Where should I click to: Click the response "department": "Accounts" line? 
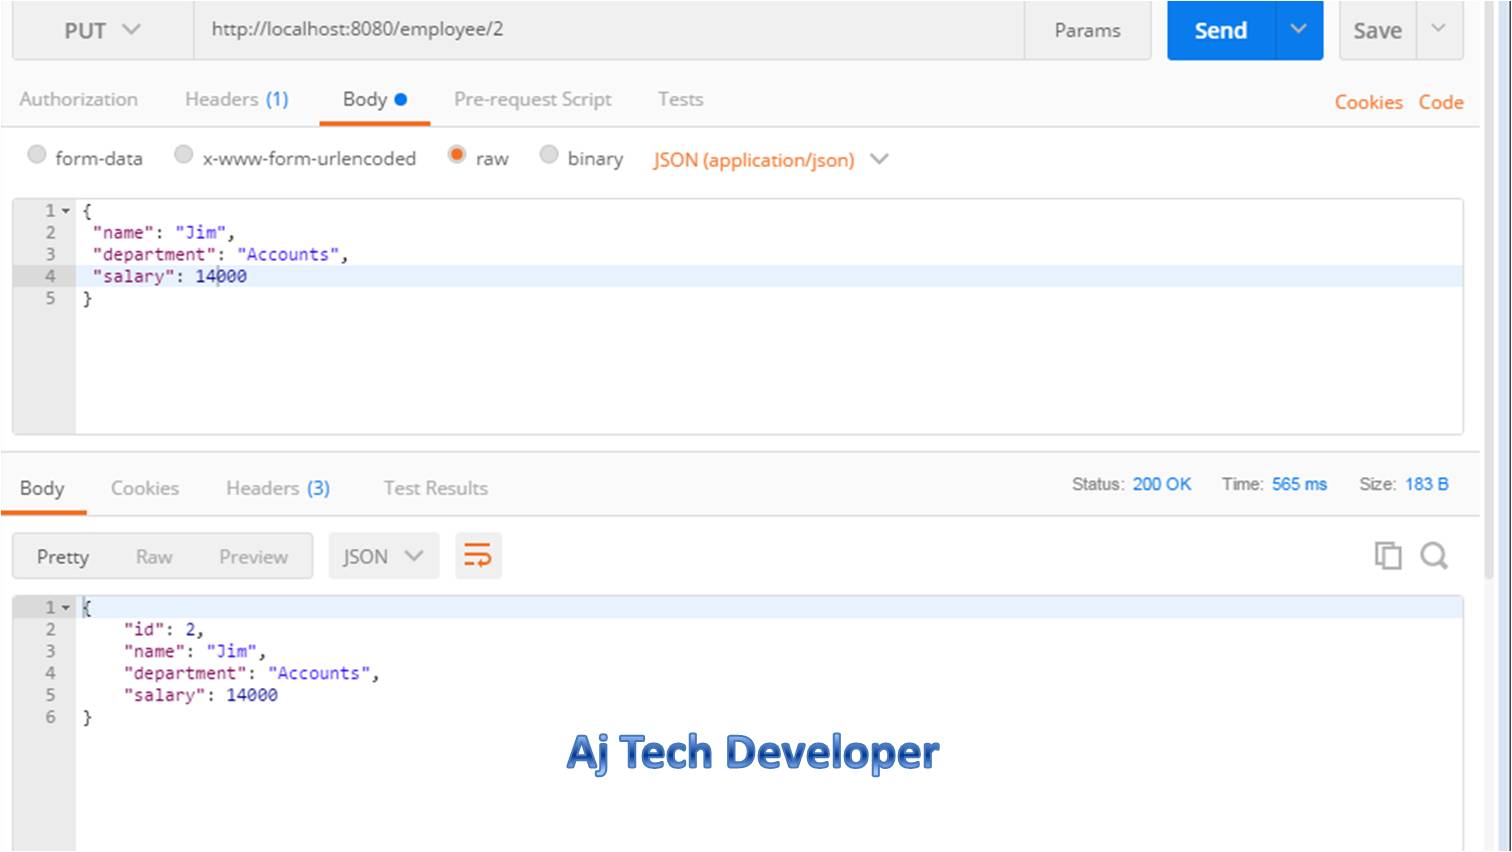click(251, 674)
